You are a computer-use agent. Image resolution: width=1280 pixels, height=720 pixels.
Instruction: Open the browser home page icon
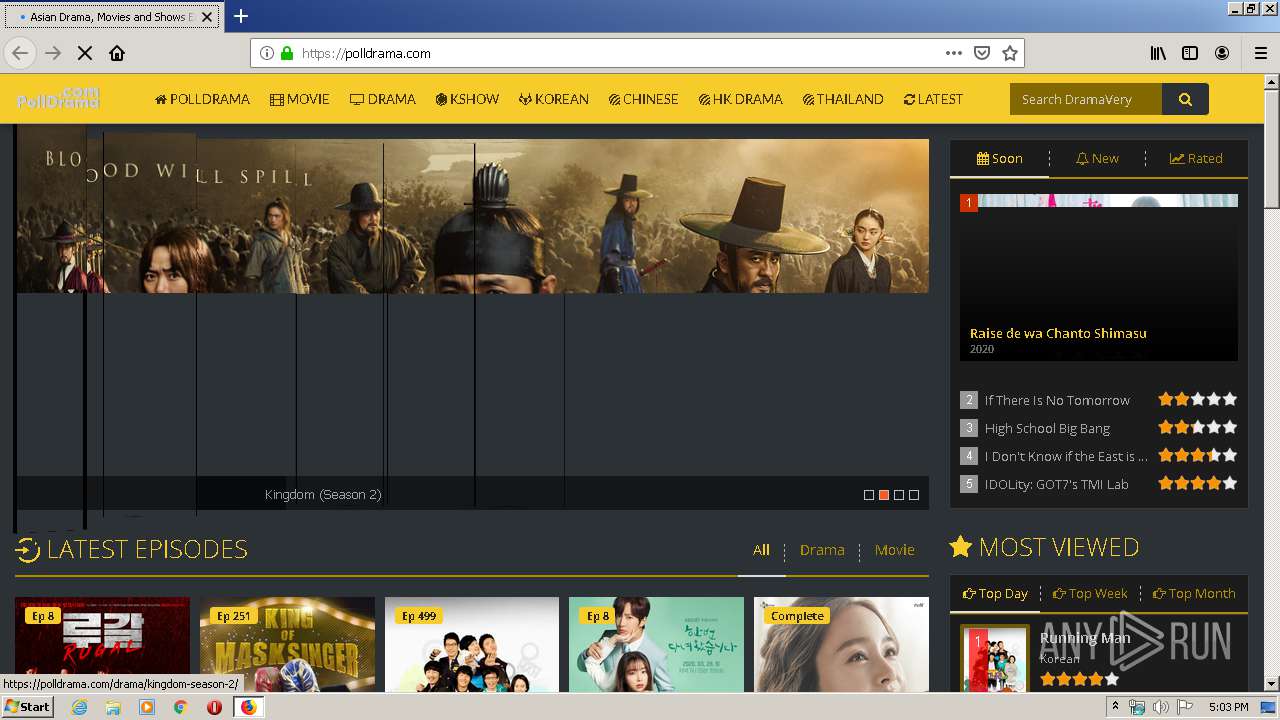click(117, 53)
